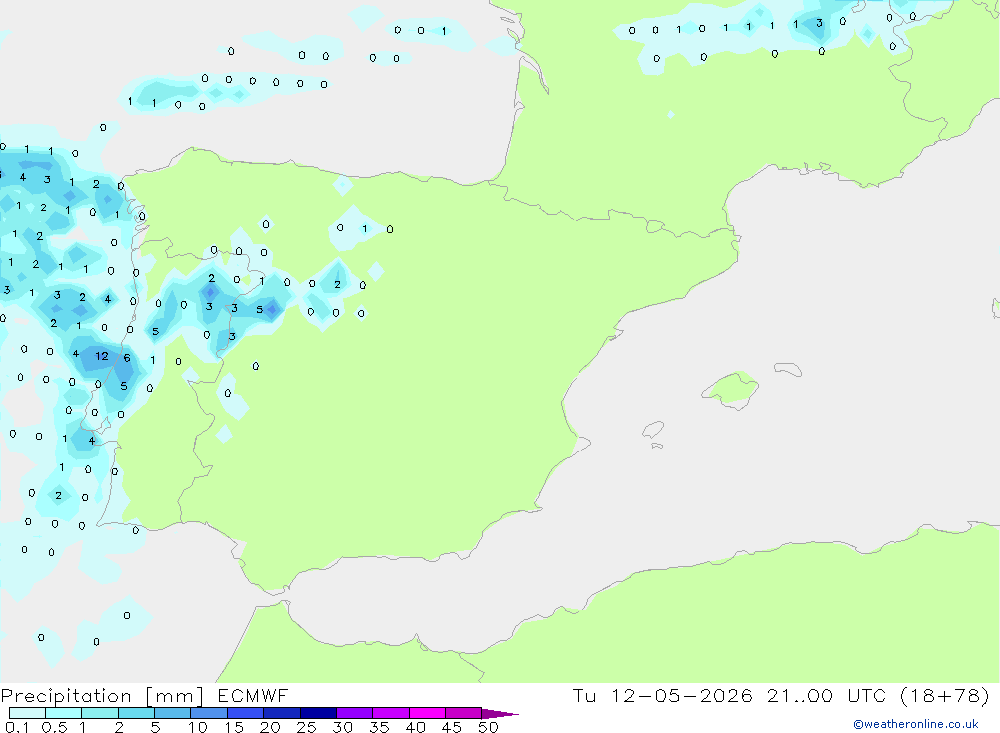Click the '6' value beside the 12
Screen dimensions: 1000x733
pyautogui.click(x=127, y=358)
